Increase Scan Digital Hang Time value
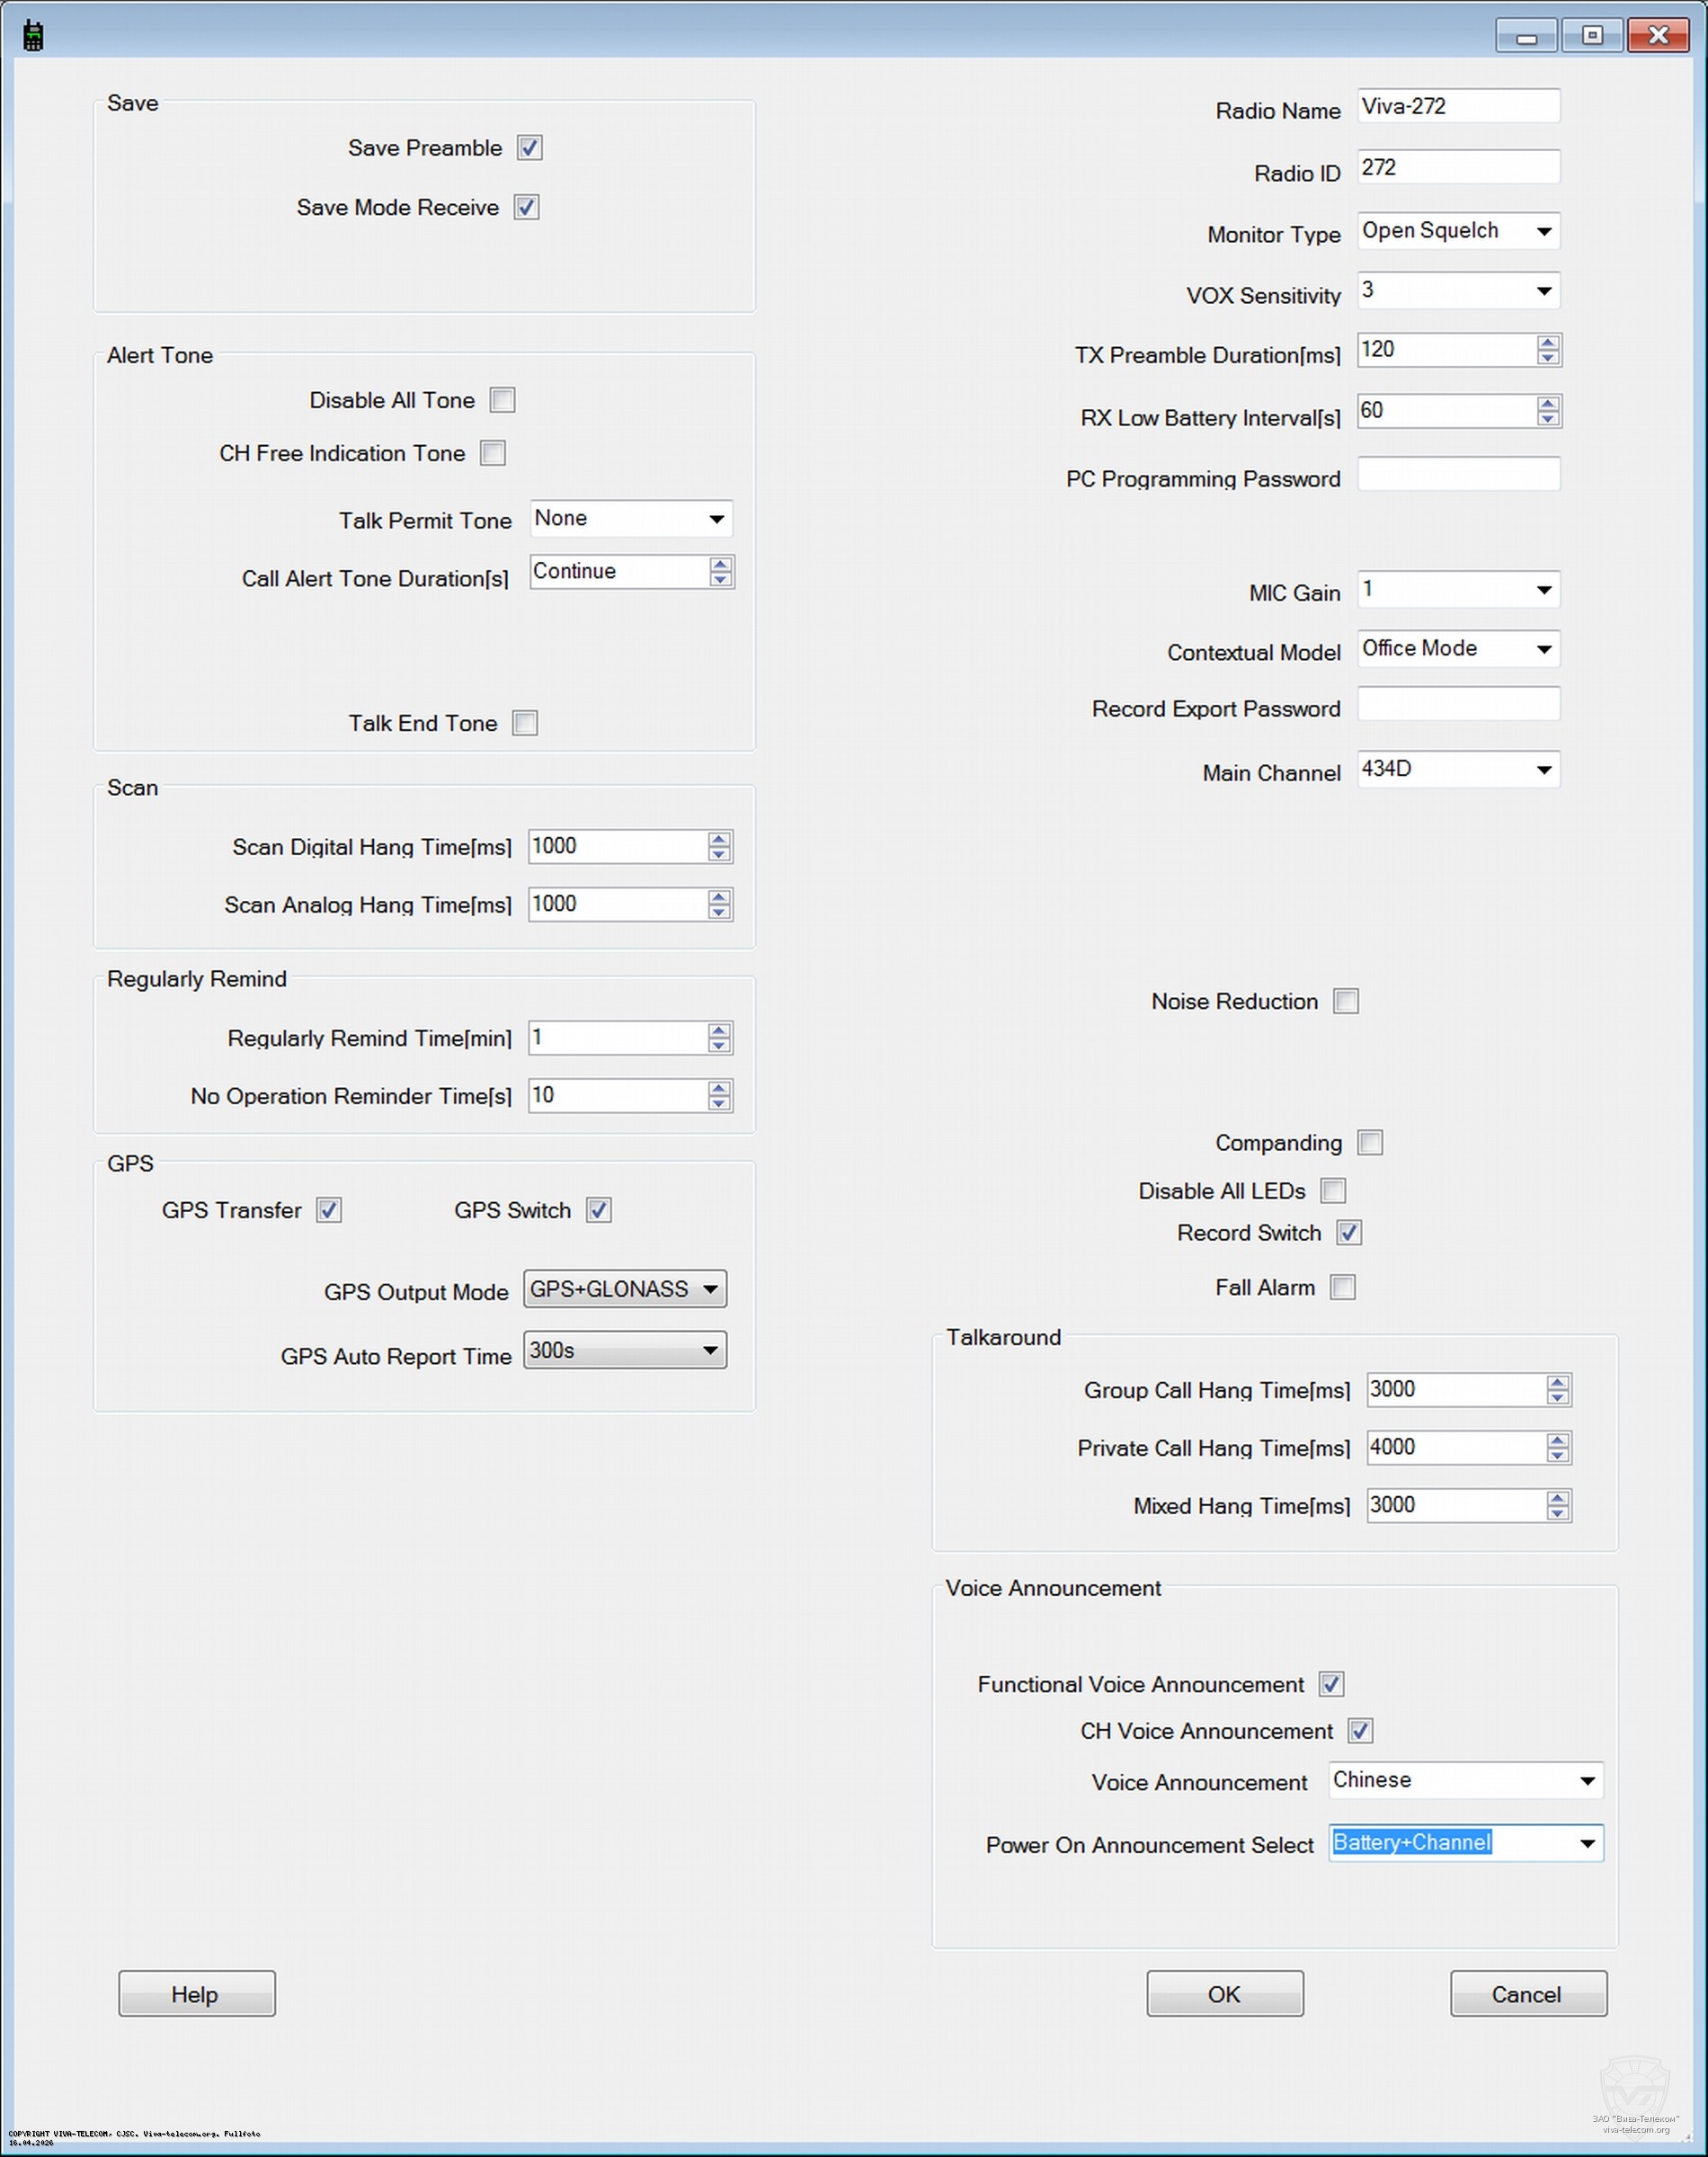Screen dimensions: 1708x2157 coord(718,839)
